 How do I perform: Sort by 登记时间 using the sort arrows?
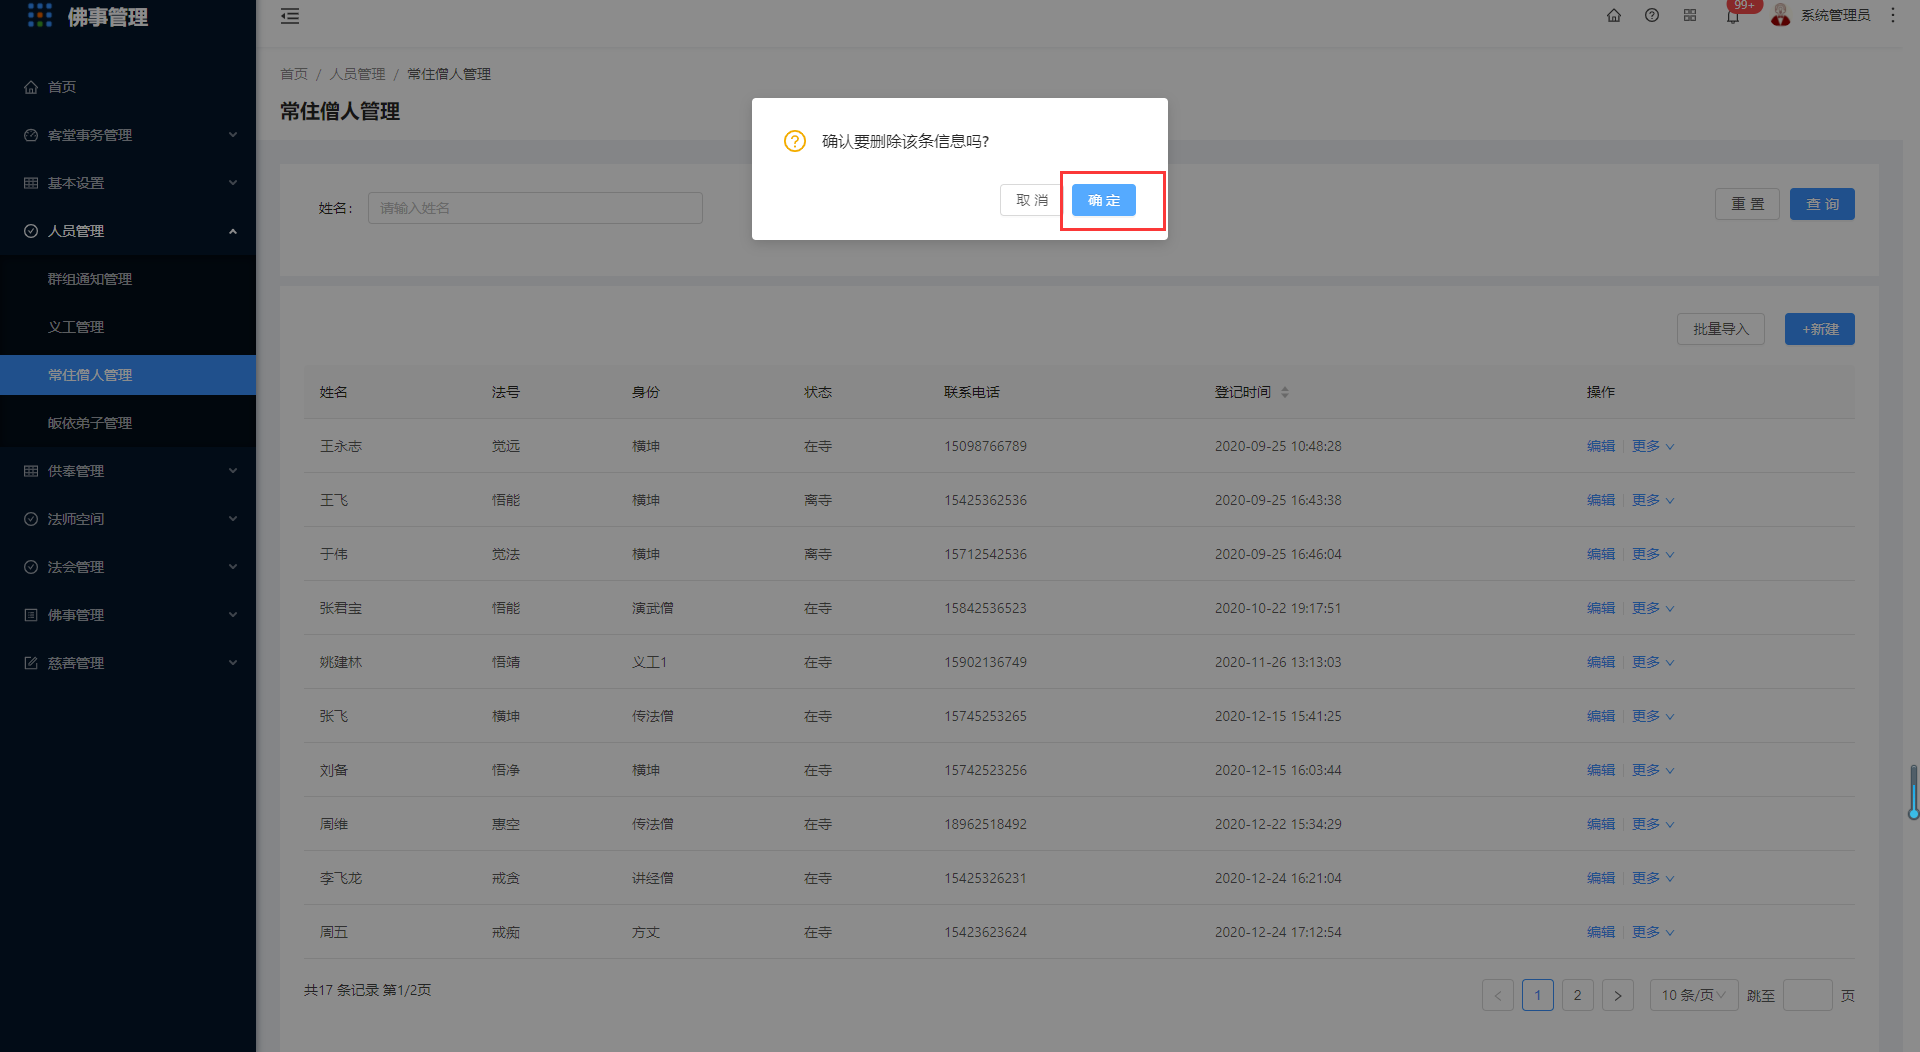point(1285,392)
